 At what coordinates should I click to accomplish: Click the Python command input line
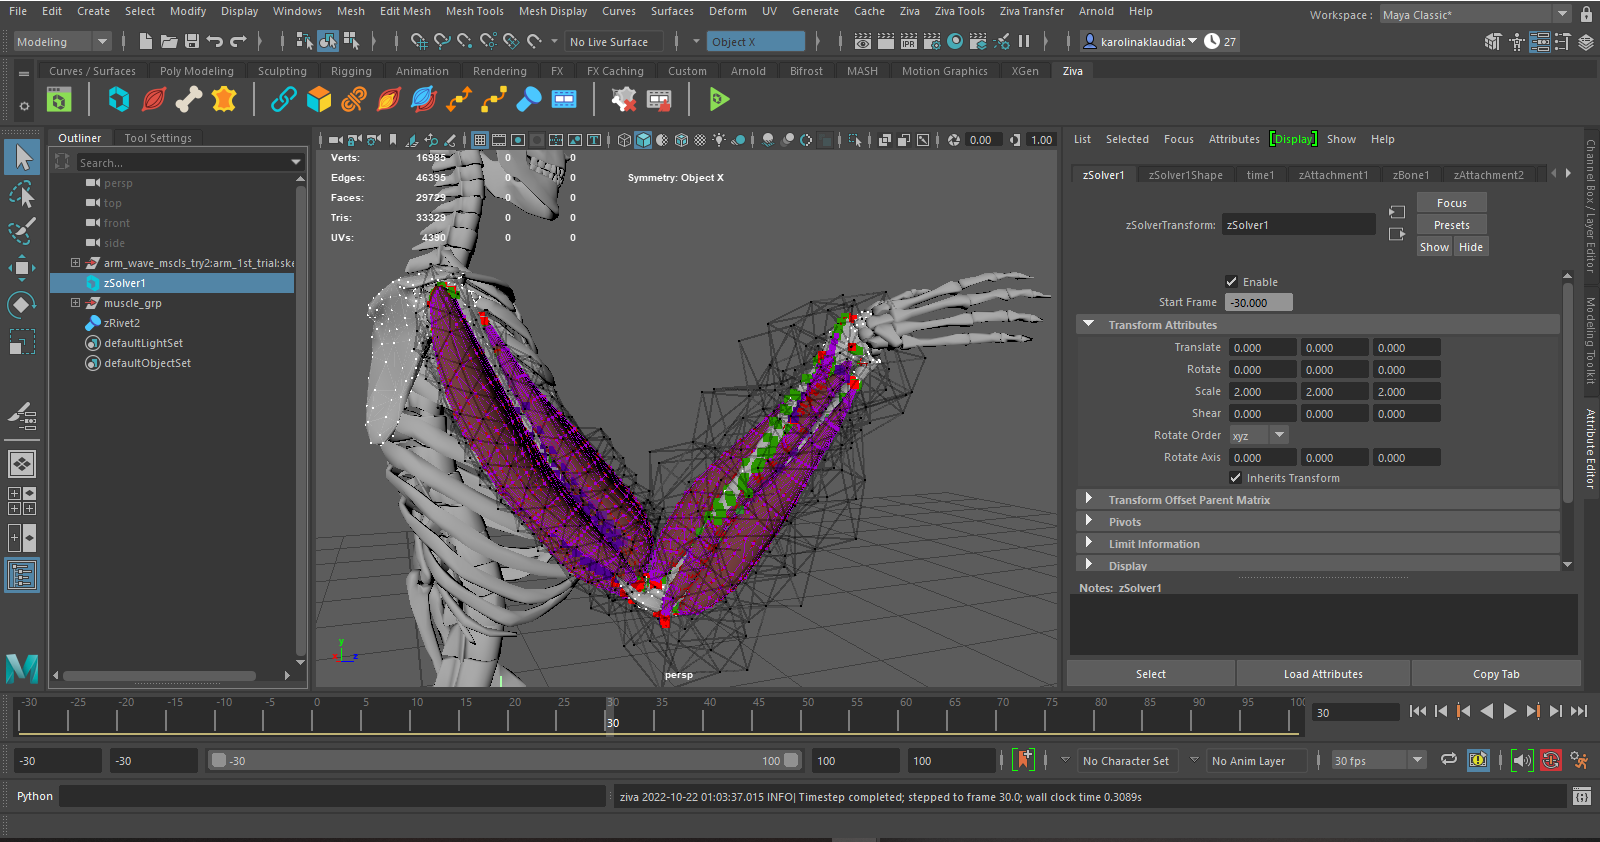(333, 796)
